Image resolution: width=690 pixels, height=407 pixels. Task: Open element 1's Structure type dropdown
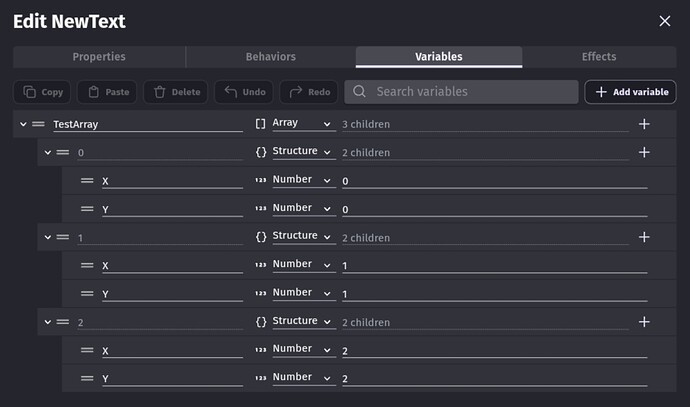click(304, 236)
